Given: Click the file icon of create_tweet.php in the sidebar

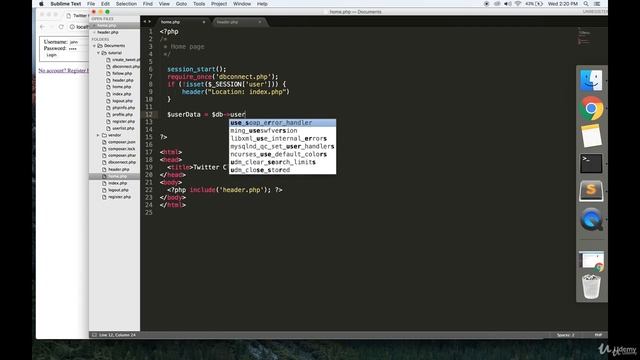Looking at the screenshot, I should click(108, 60).
